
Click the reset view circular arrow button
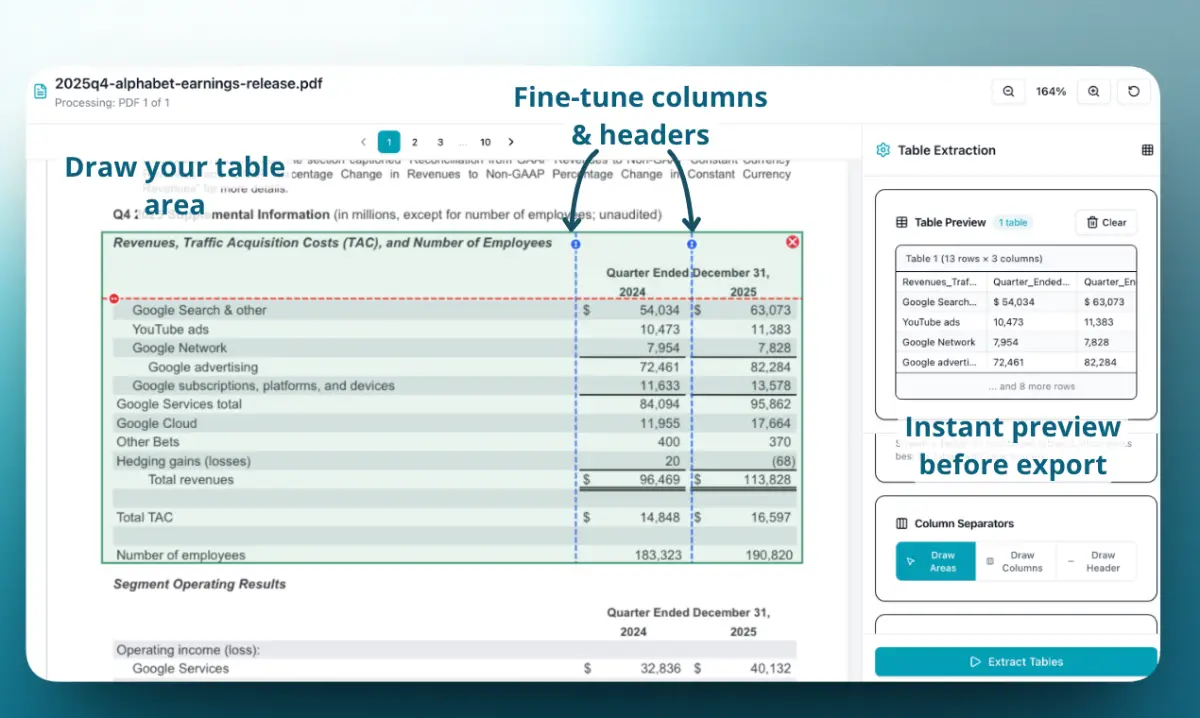tap(1133, 91)
